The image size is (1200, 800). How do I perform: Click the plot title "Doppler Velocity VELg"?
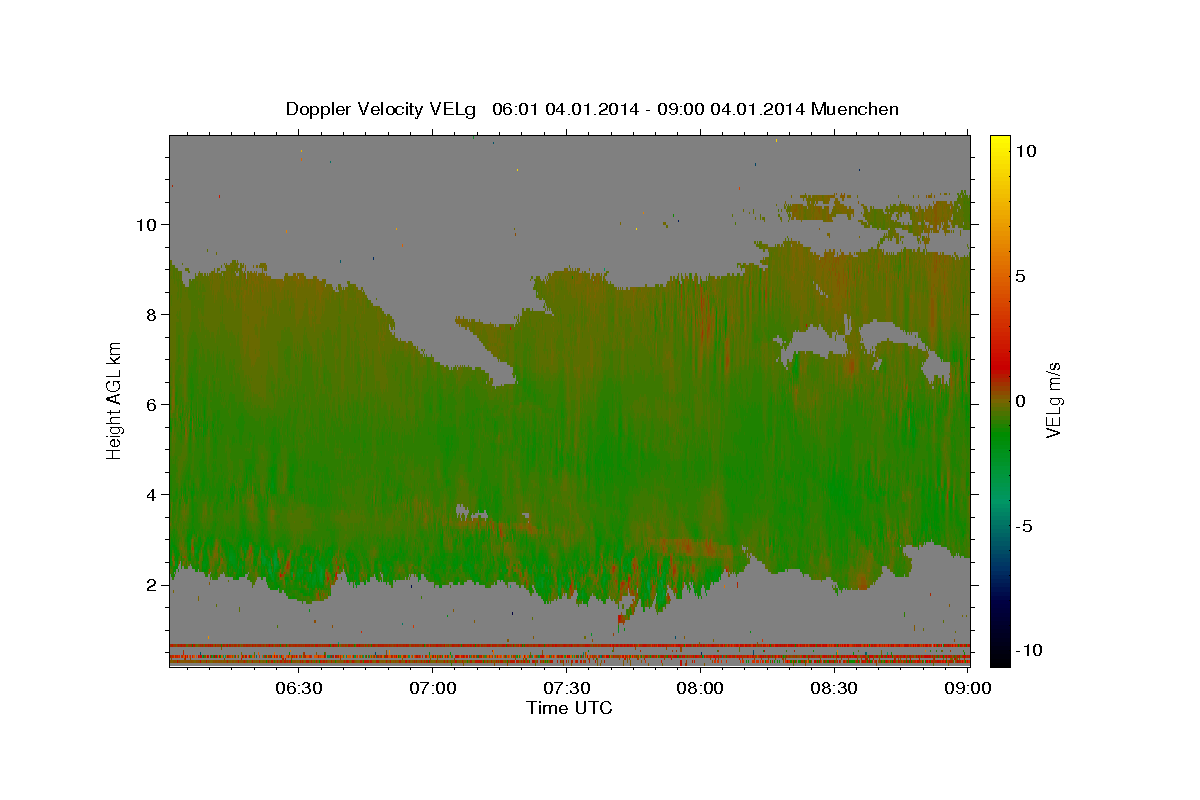382,109
